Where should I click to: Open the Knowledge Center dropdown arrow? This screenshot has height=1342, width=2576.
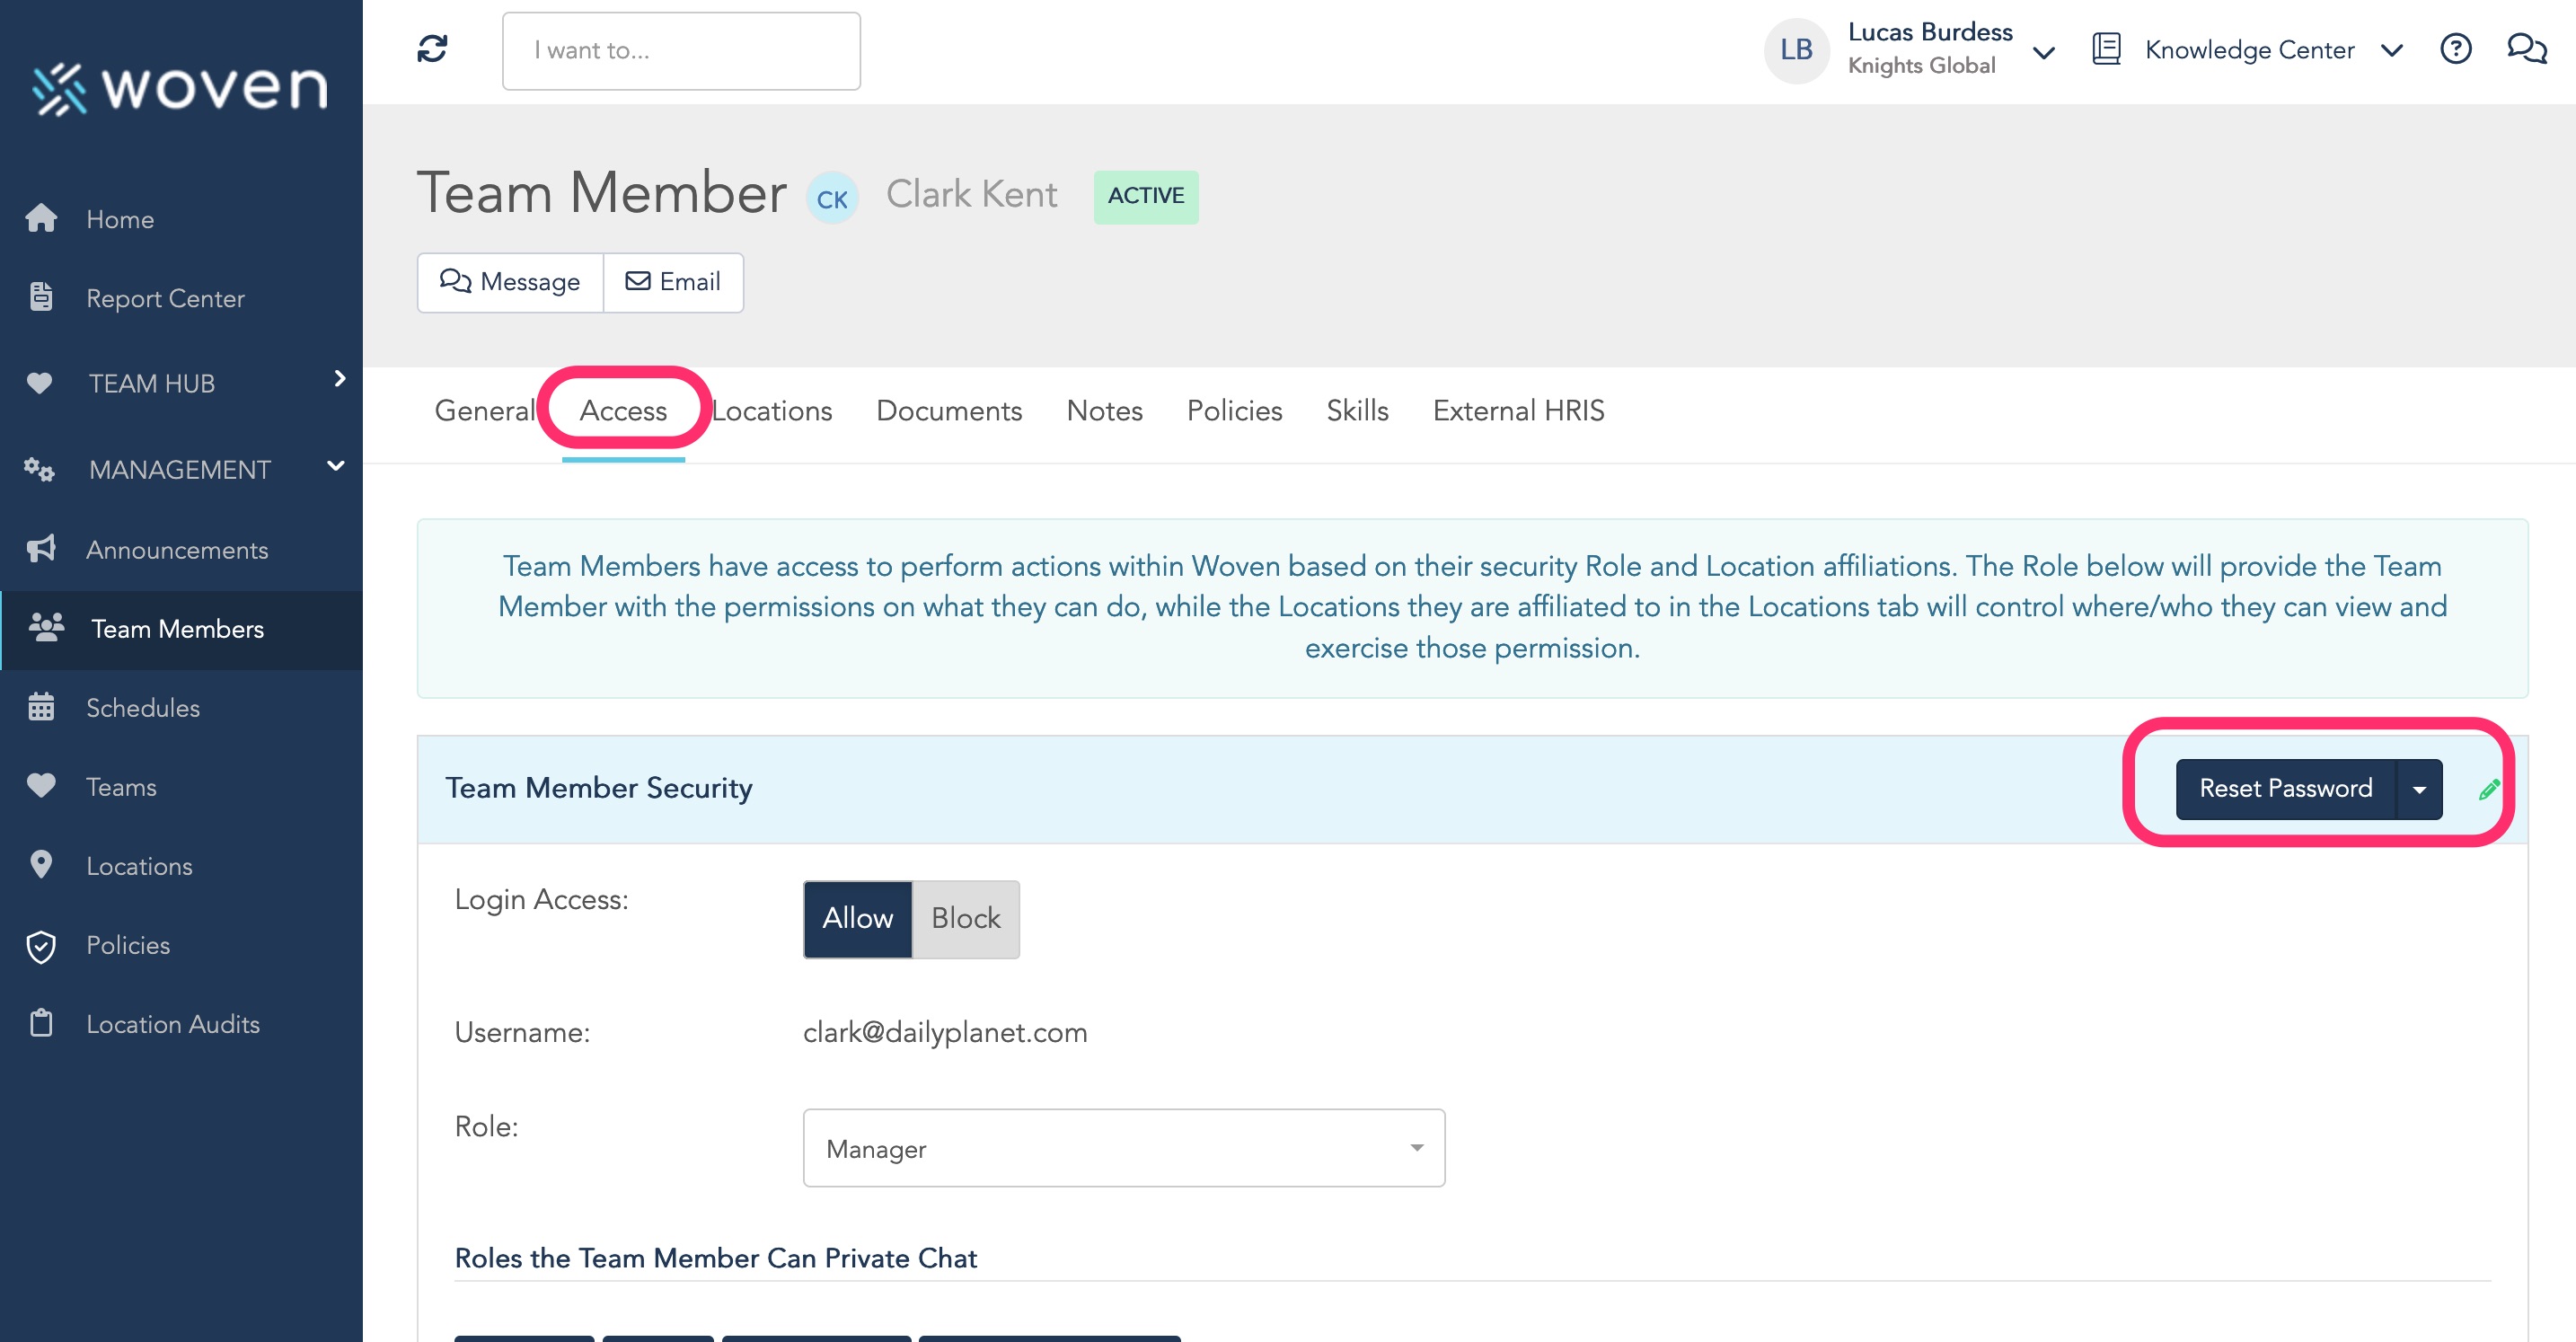click(x=2391, y=51)
